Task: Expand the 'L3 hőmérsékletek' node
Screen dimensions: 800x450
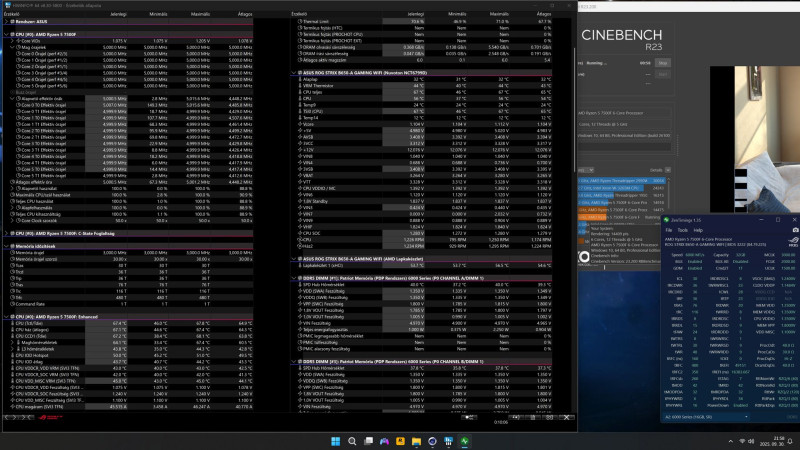Action: [x=12, y=349]
